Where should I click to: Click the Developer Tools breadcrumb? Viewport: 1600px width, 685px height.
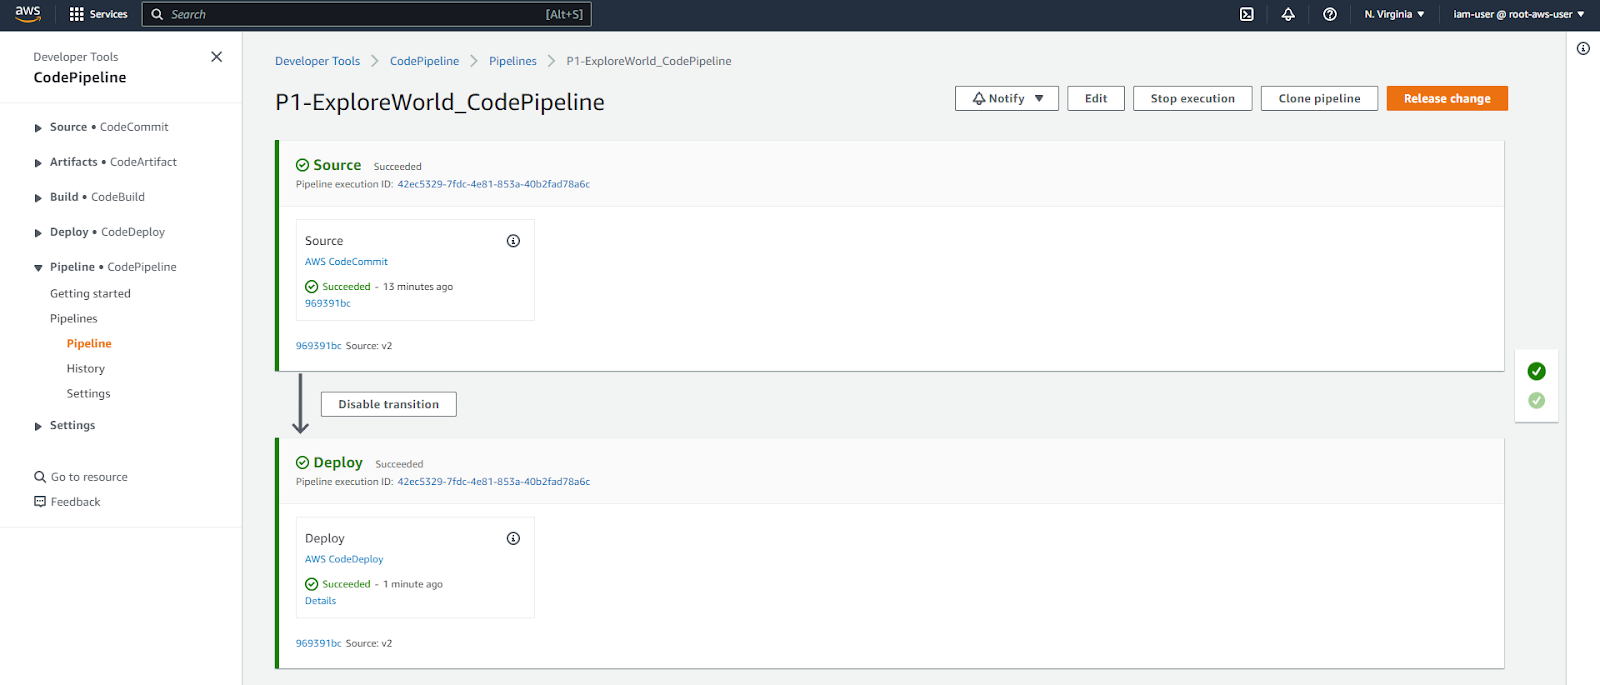[317, 61]
